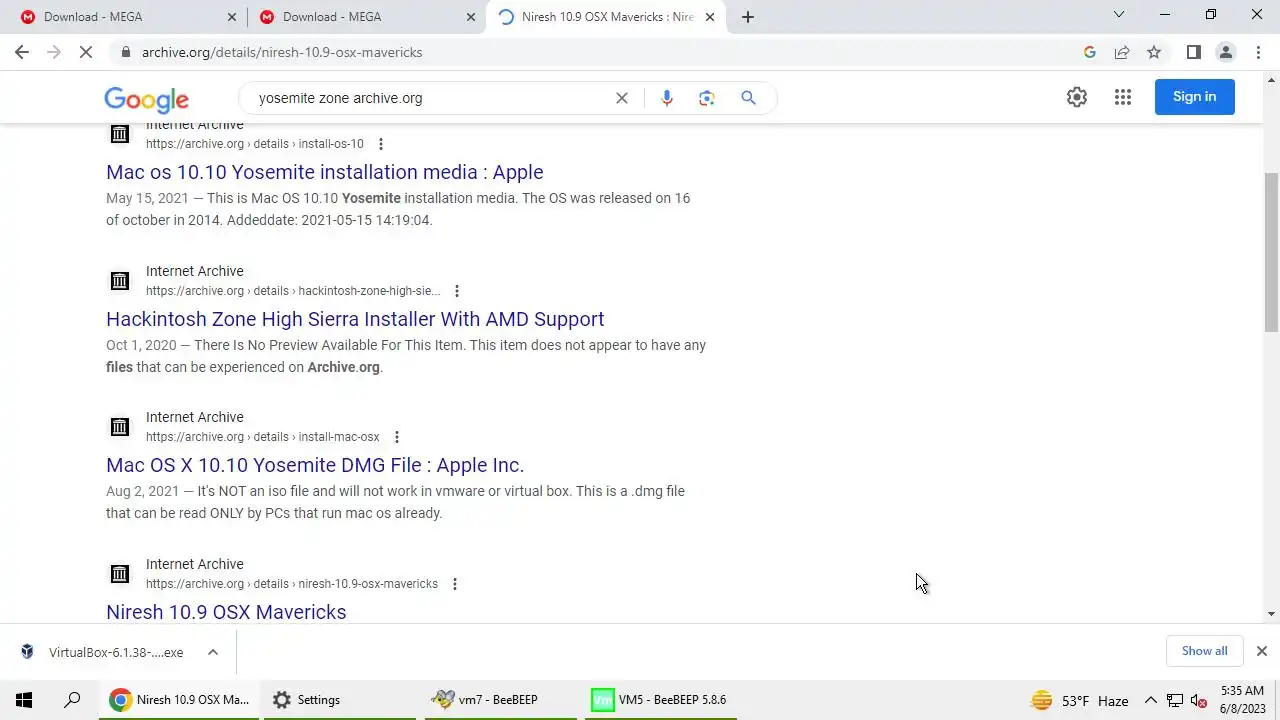The image size is (1280, 720).
Task: Click the Google search input field
Action: (430, 98)
